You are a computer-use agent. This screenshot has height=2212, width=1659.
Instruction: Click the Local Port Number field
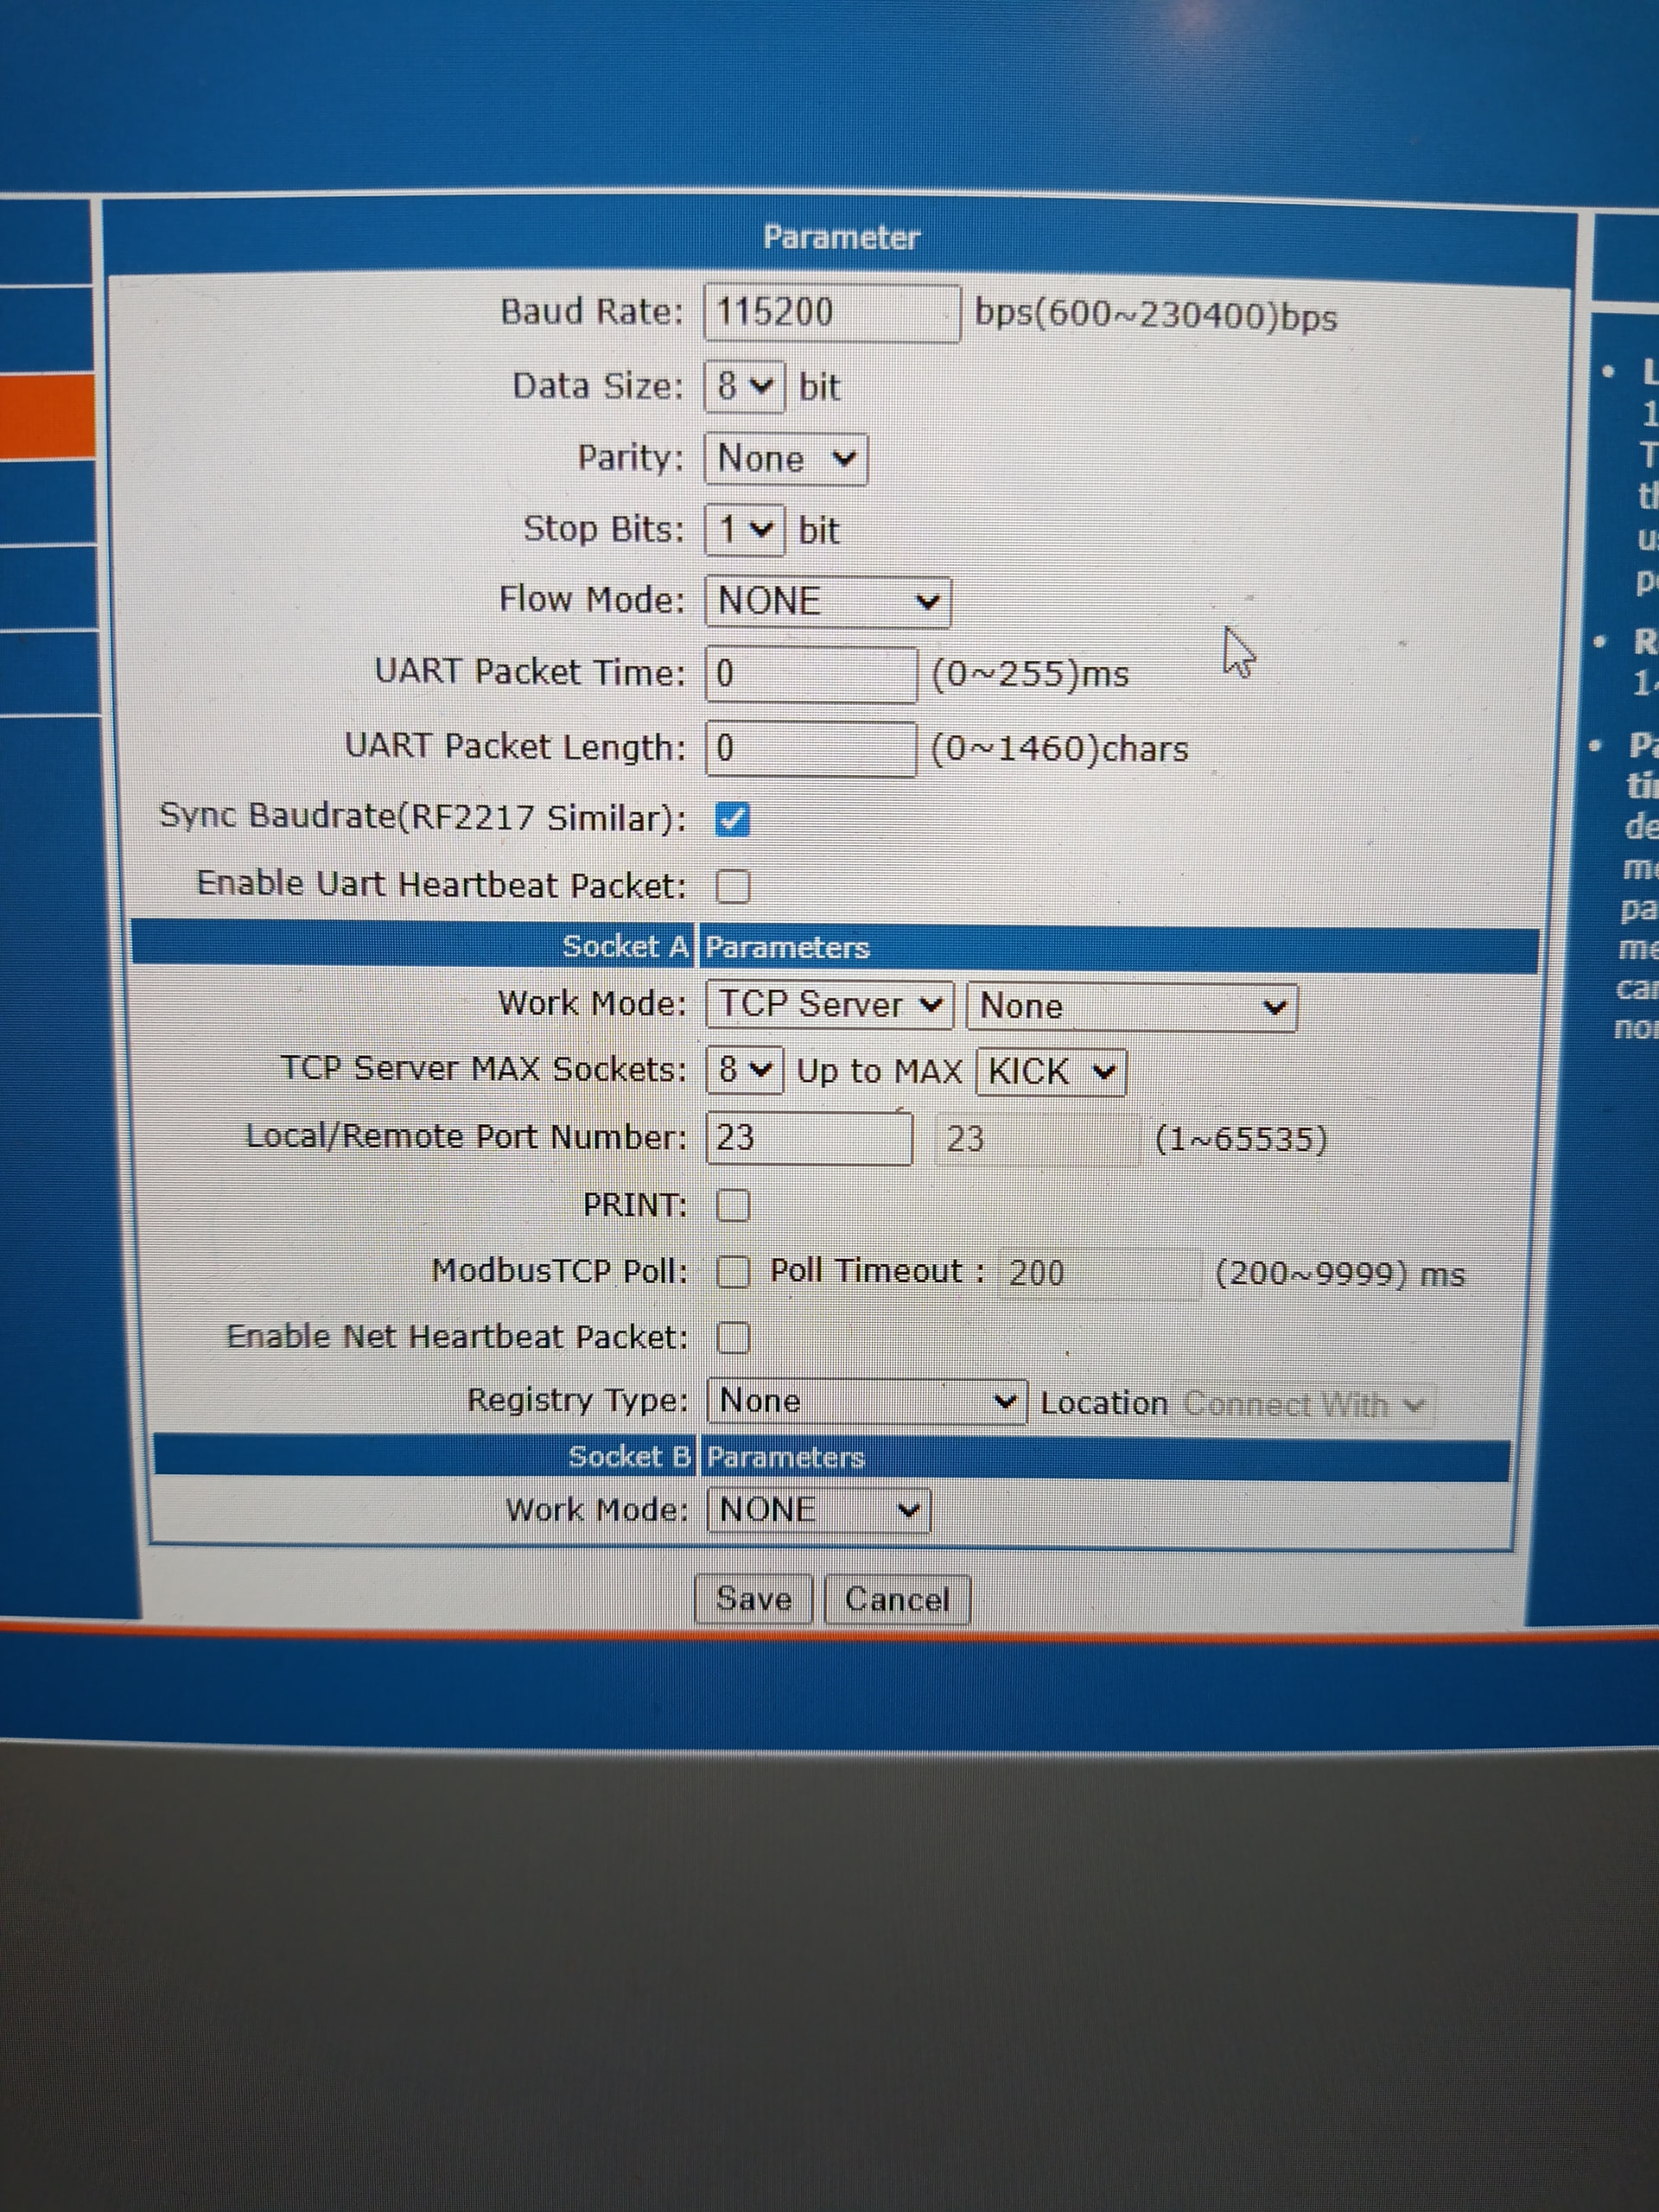tap(808, 1138)
